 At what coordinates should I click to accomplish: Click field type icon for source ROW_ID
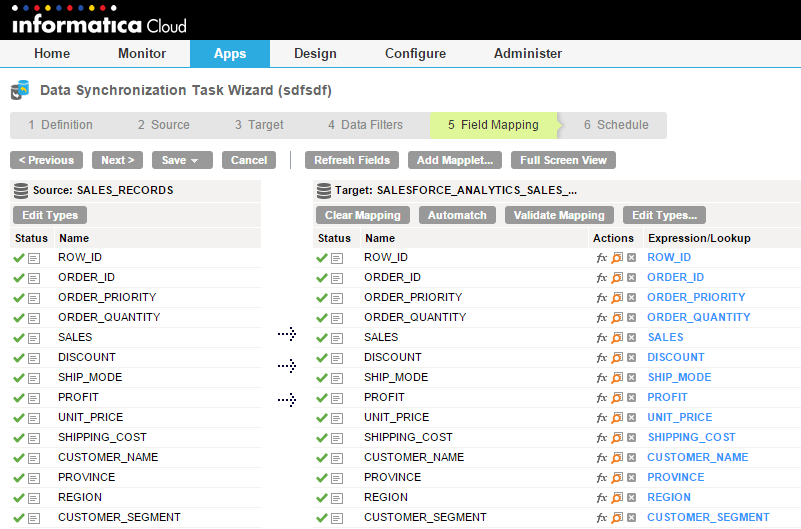(x=34, y=258)
